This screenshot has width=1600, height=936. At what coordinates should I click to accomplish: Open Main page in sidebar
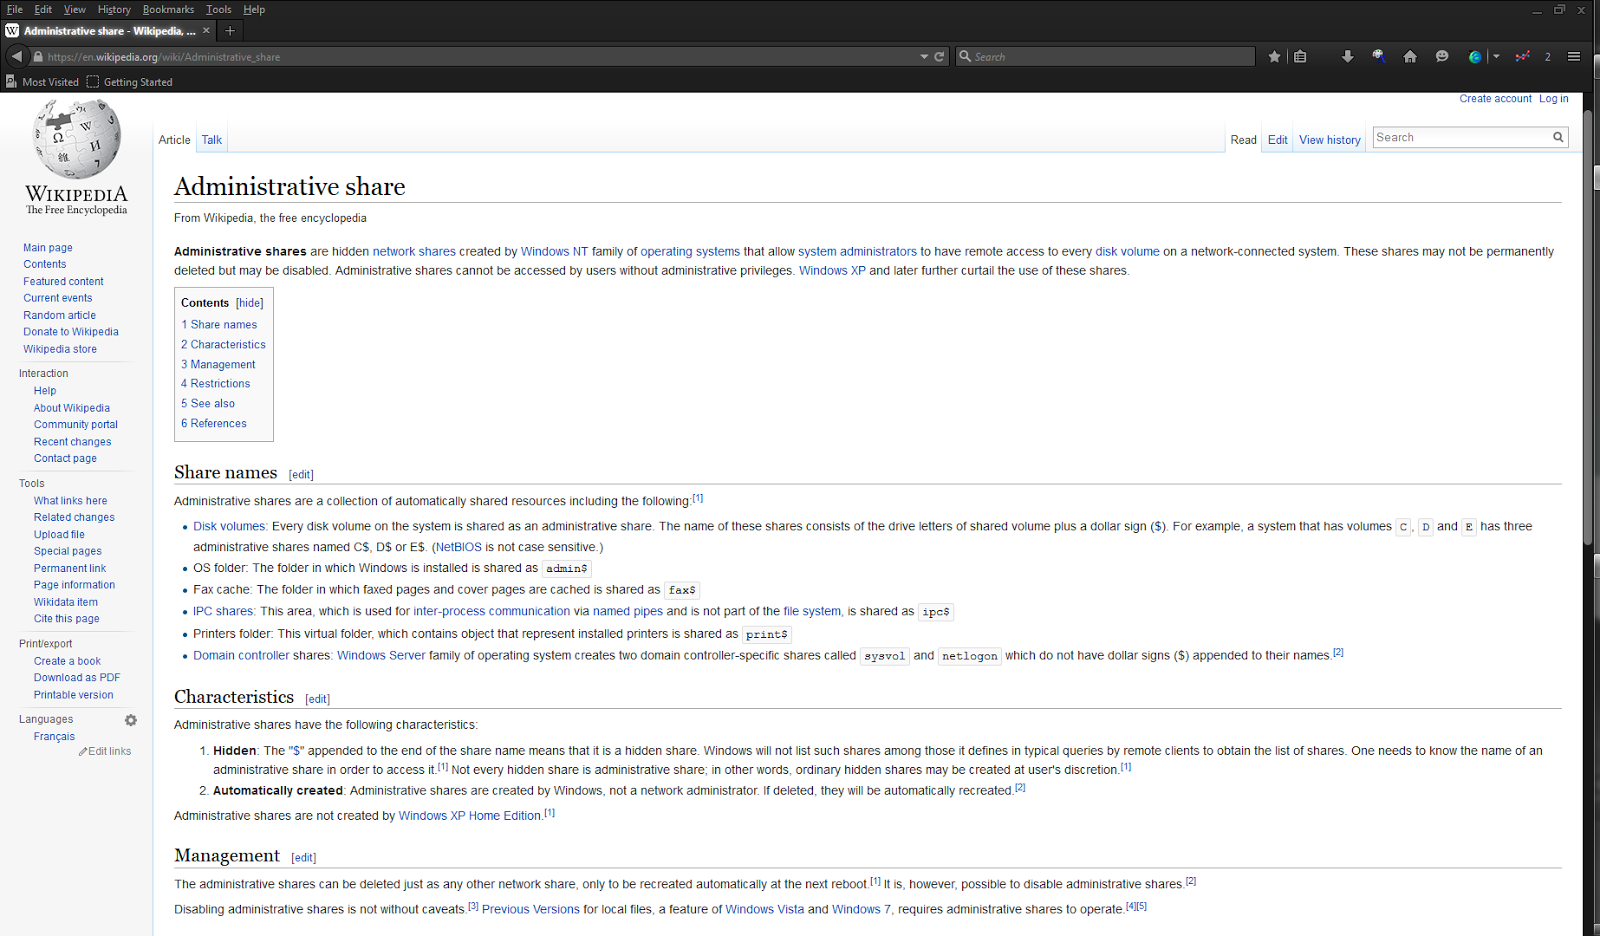pos(48,248)
